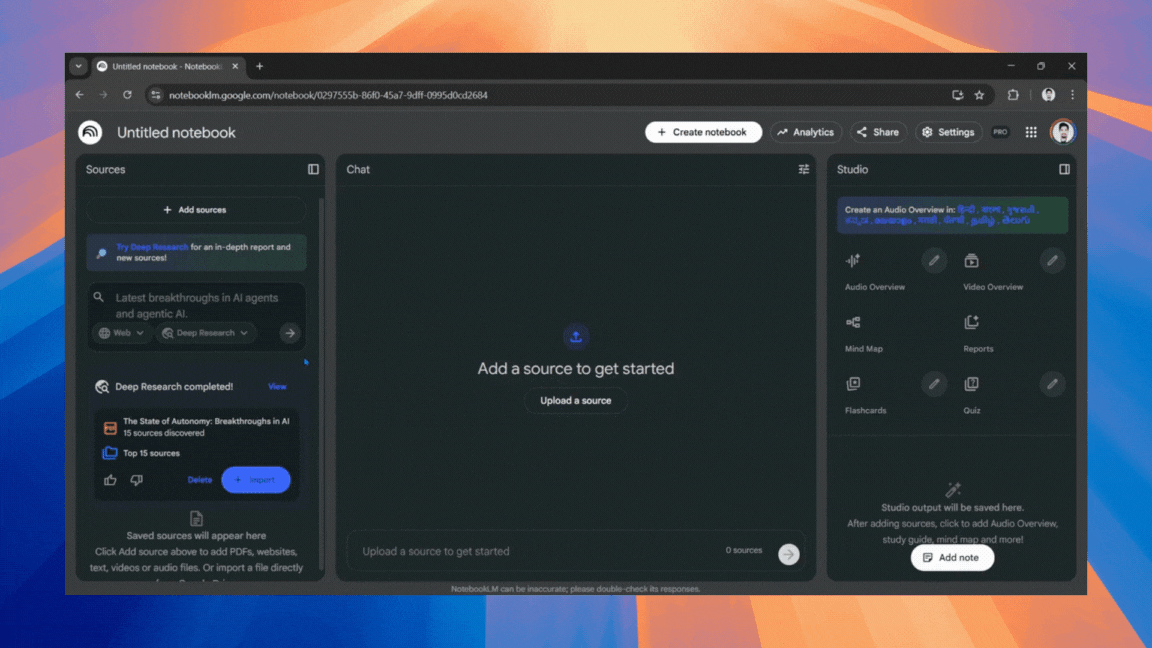The image size is (1152, 648).
Task: Open Analytics
Action: (805, 132)
